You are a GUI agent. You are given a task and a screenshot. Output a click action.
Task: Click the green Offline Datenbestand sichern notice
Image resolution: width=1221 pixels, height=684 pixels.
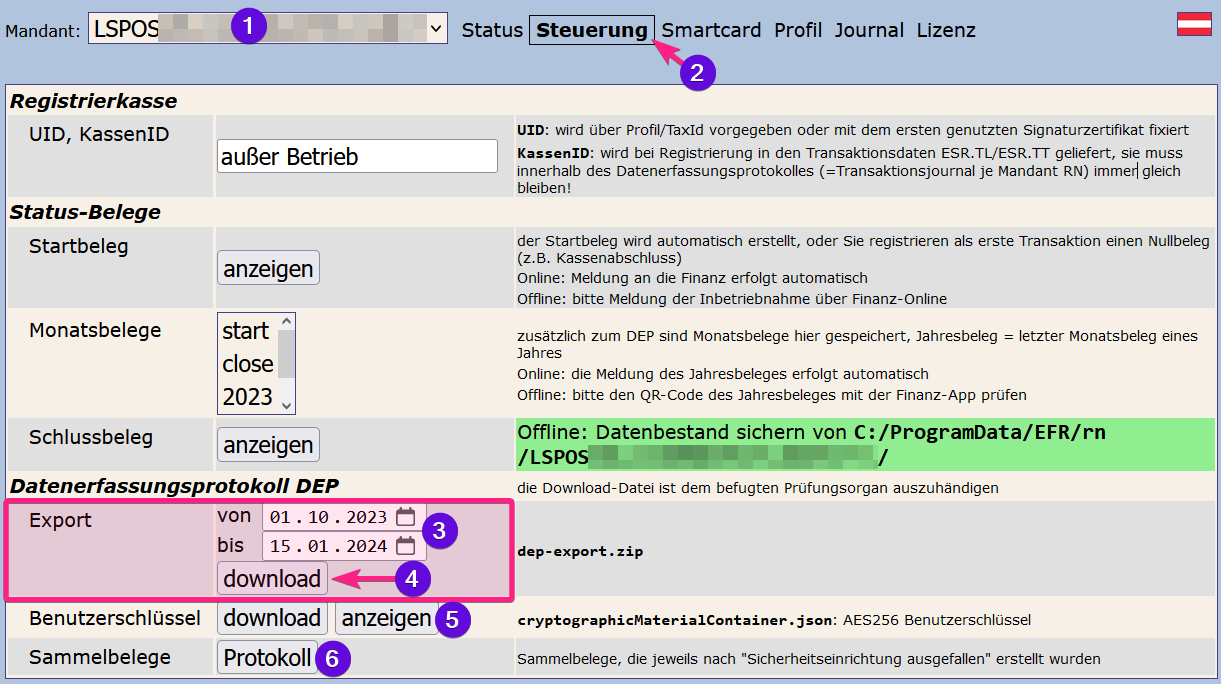point(865,445)
